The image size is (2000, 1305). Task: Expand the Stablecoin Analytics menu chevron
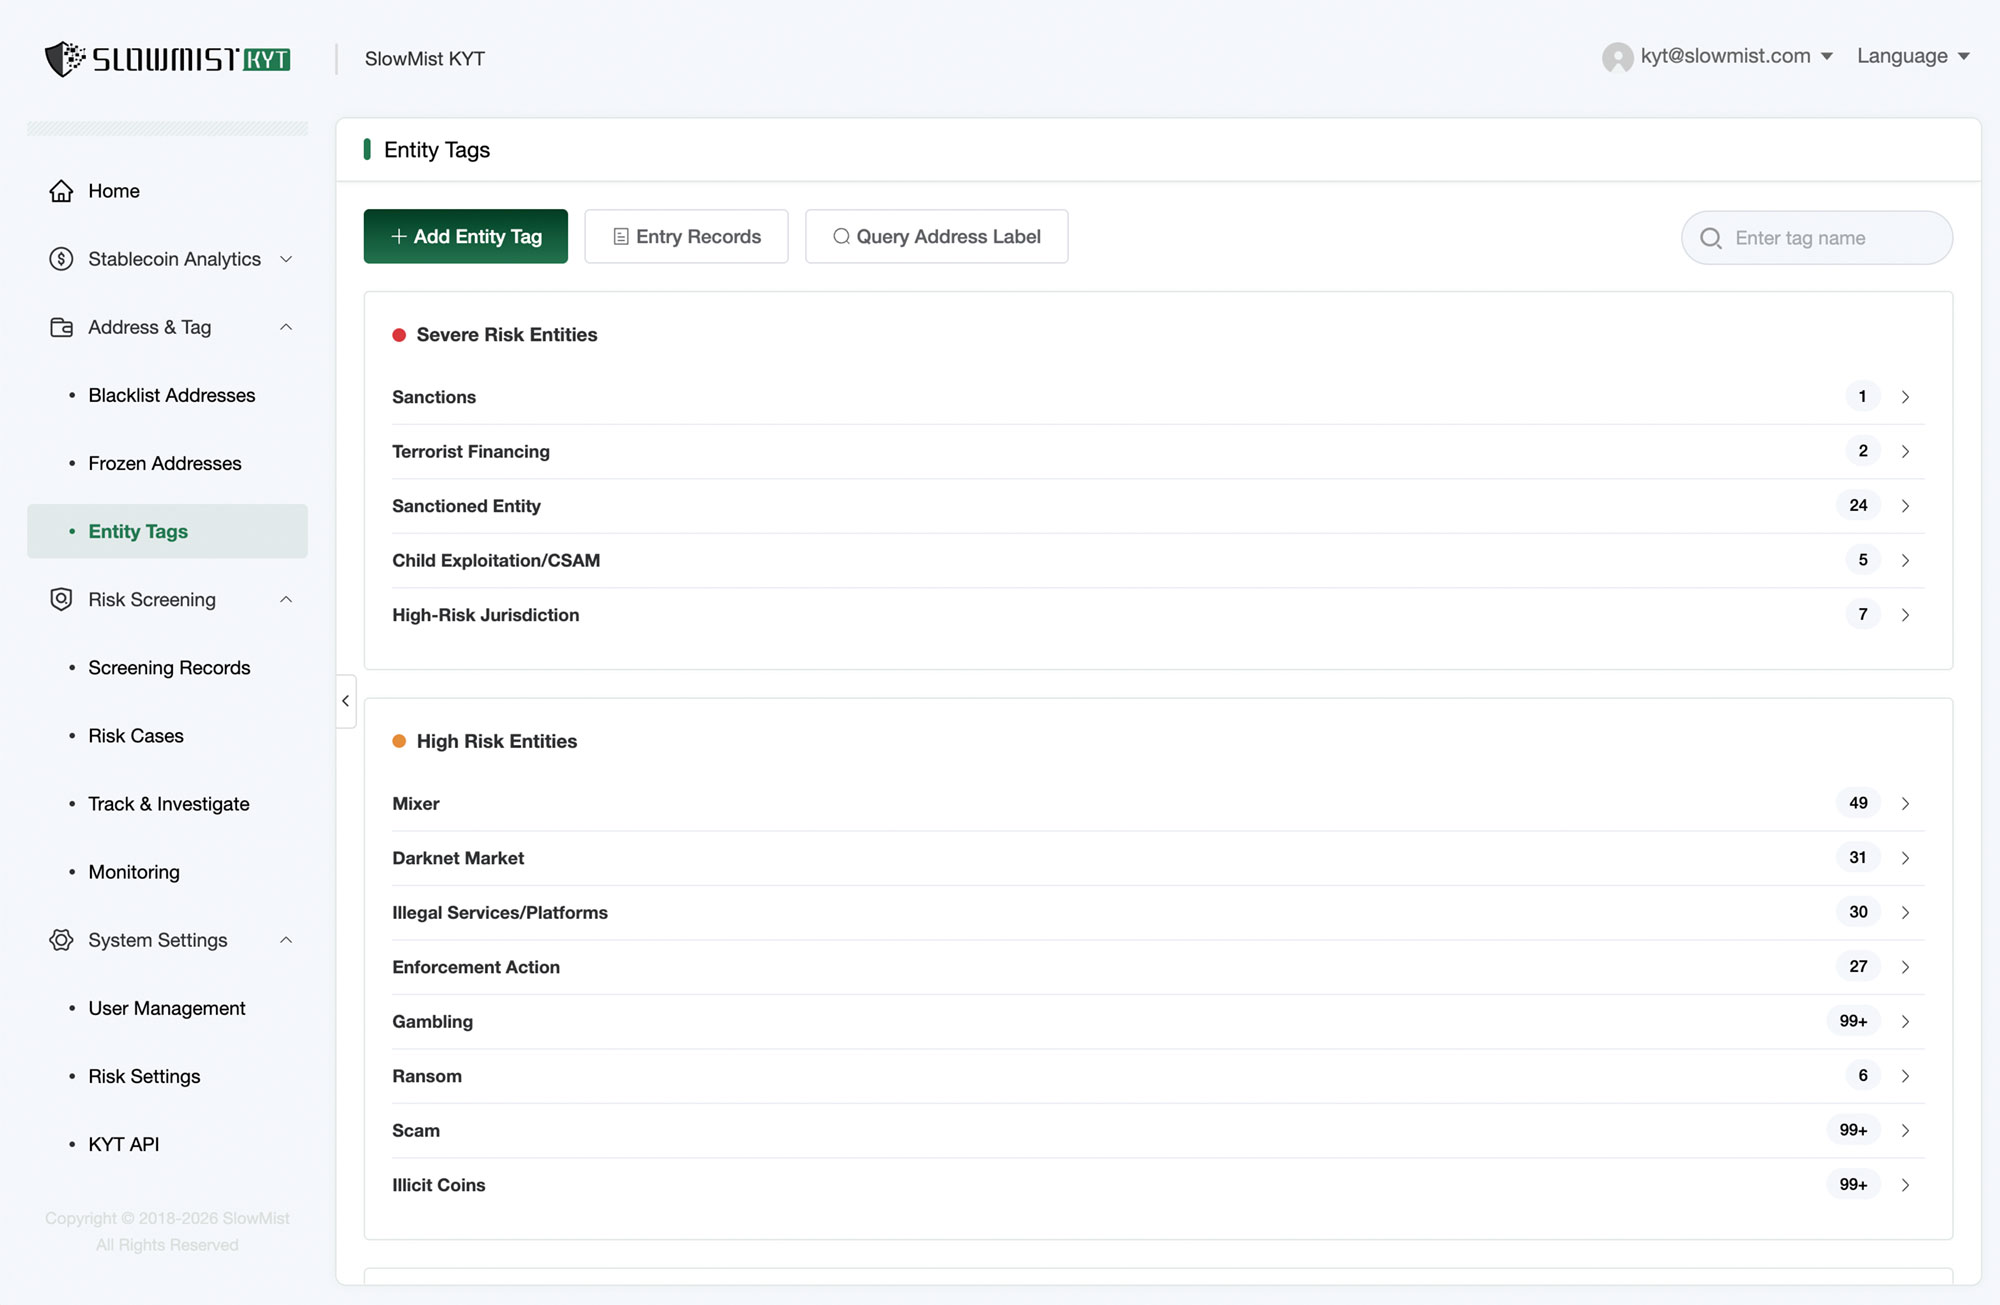[x=286, y=259]
